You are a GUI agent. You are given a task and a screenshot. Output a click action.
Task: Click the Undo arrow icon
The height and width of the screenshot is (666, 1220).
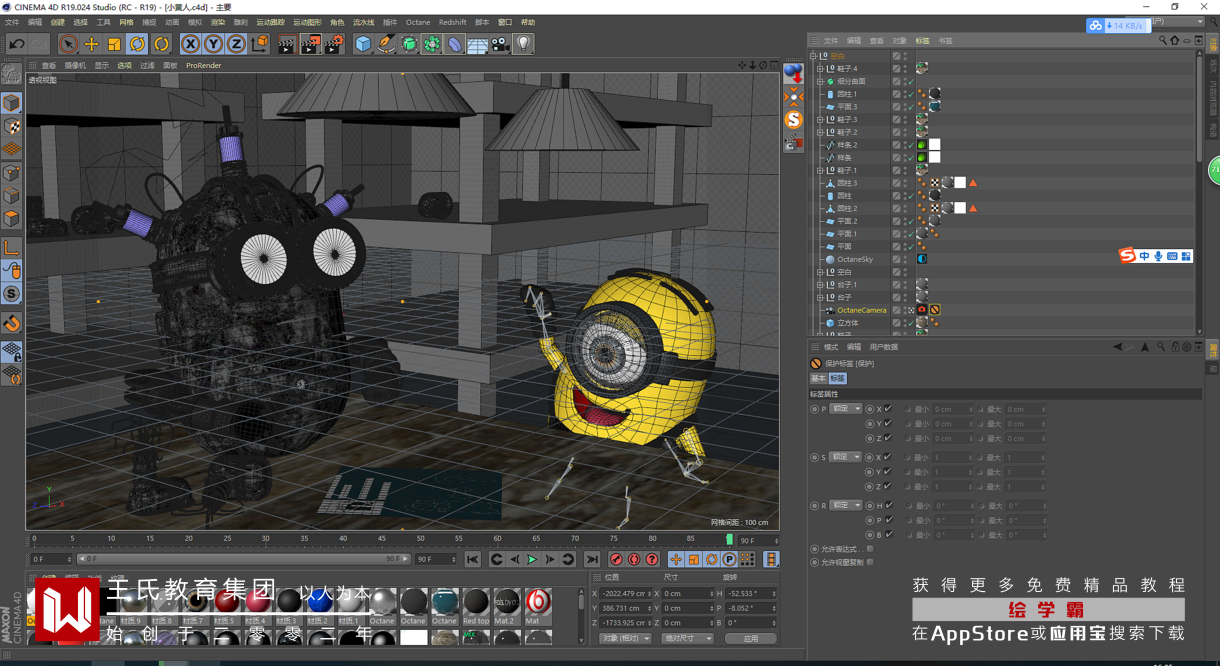click(16, 44)
